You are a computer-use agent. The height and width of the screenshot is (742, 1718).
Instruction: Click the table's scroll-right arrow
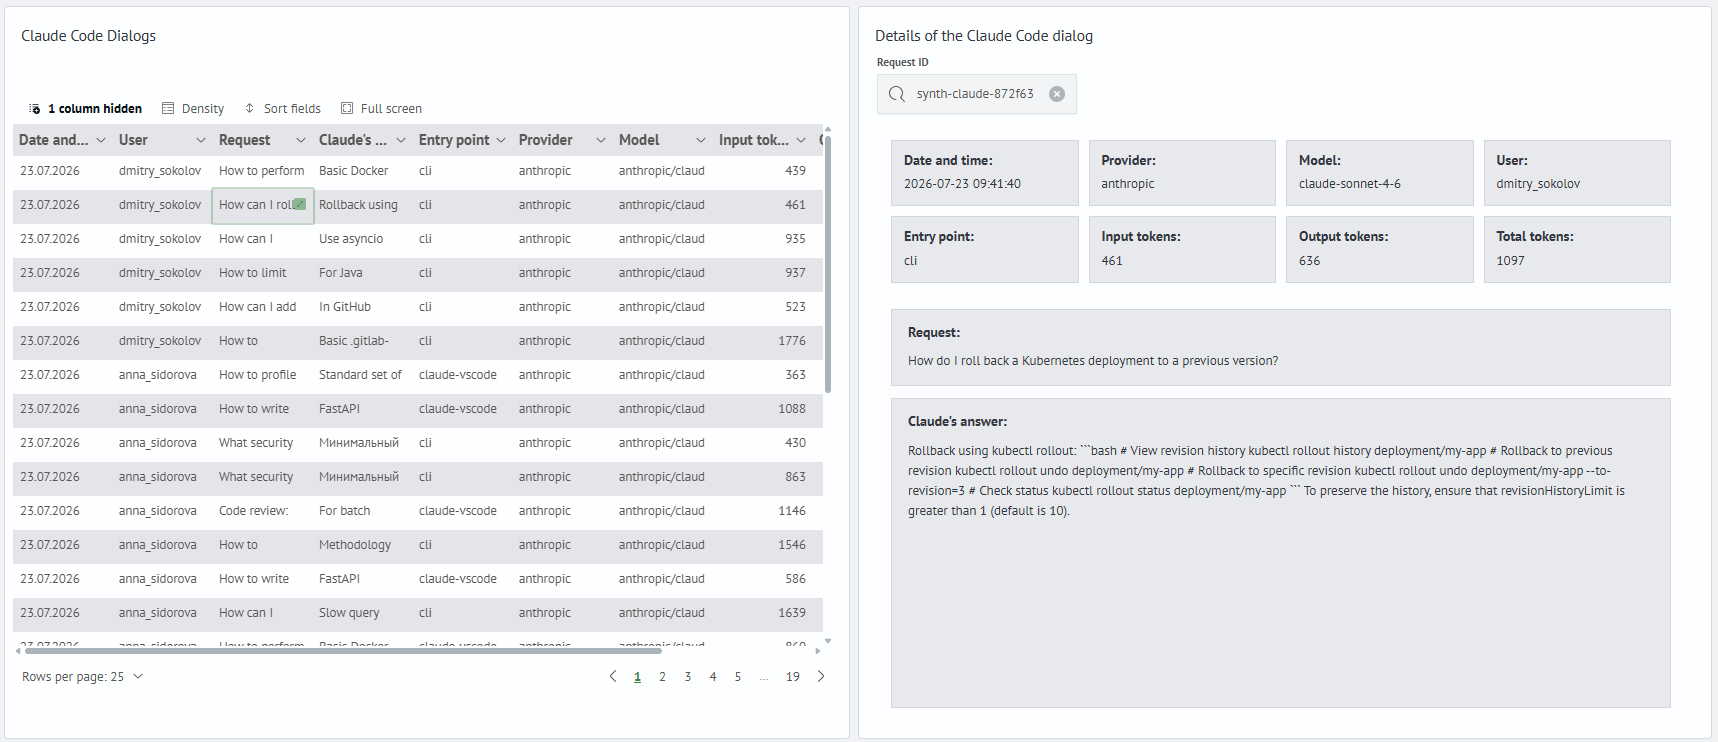pyautogui.click(x=818, y=651)
